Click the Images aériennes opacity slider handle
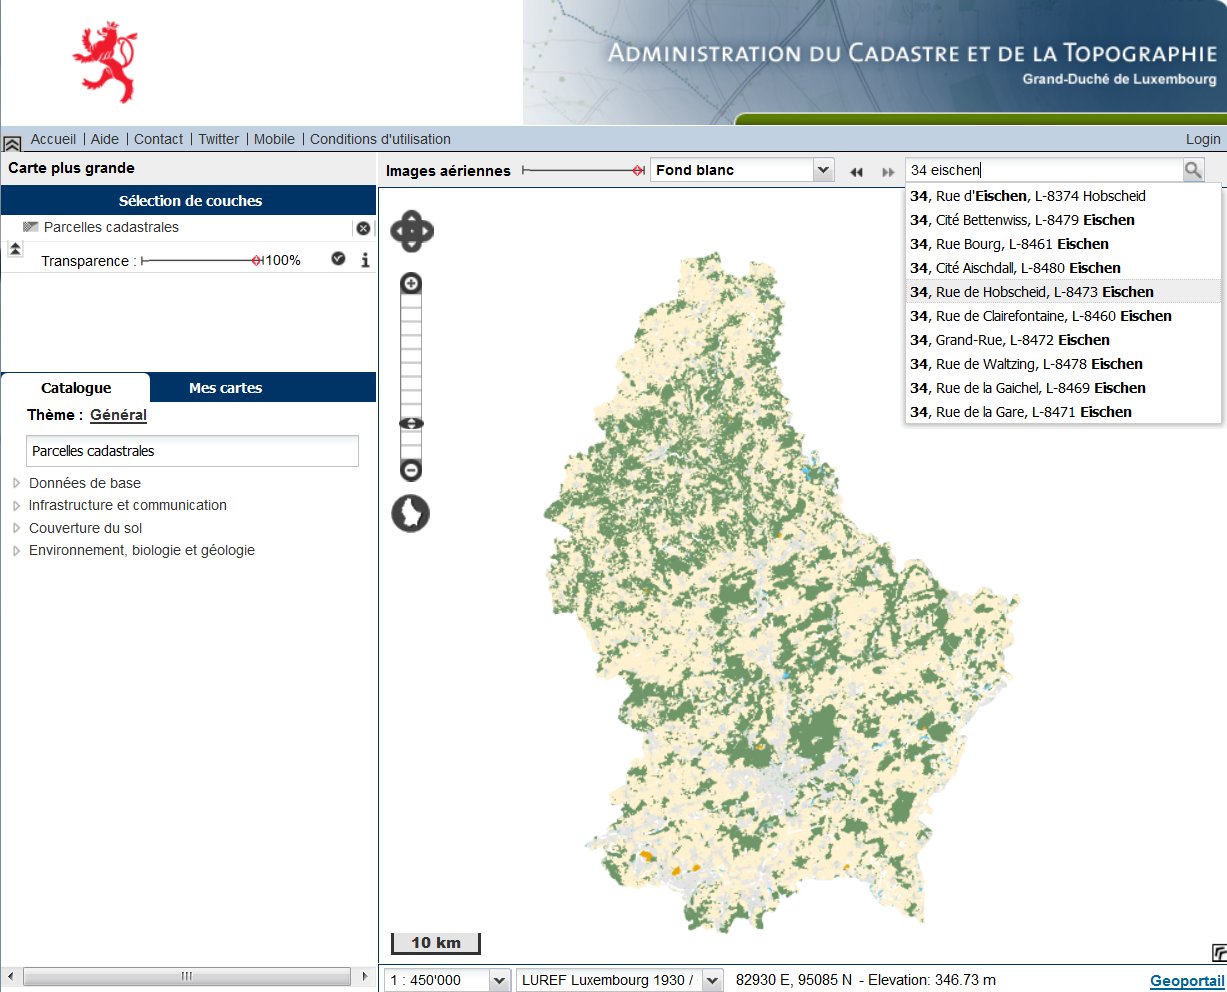The image size is (1227, 992). pos(638,171)
